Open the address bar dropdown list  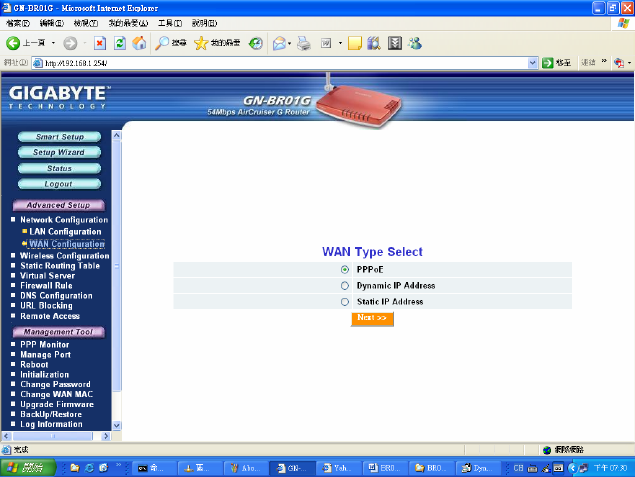tap(533, 63)
